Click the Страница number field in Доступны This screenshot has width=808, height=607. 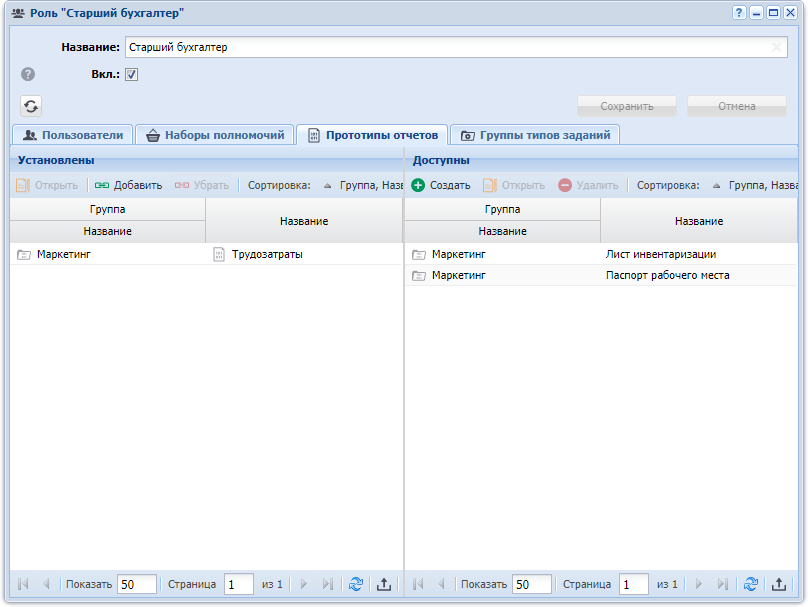(x=634, y=584)
